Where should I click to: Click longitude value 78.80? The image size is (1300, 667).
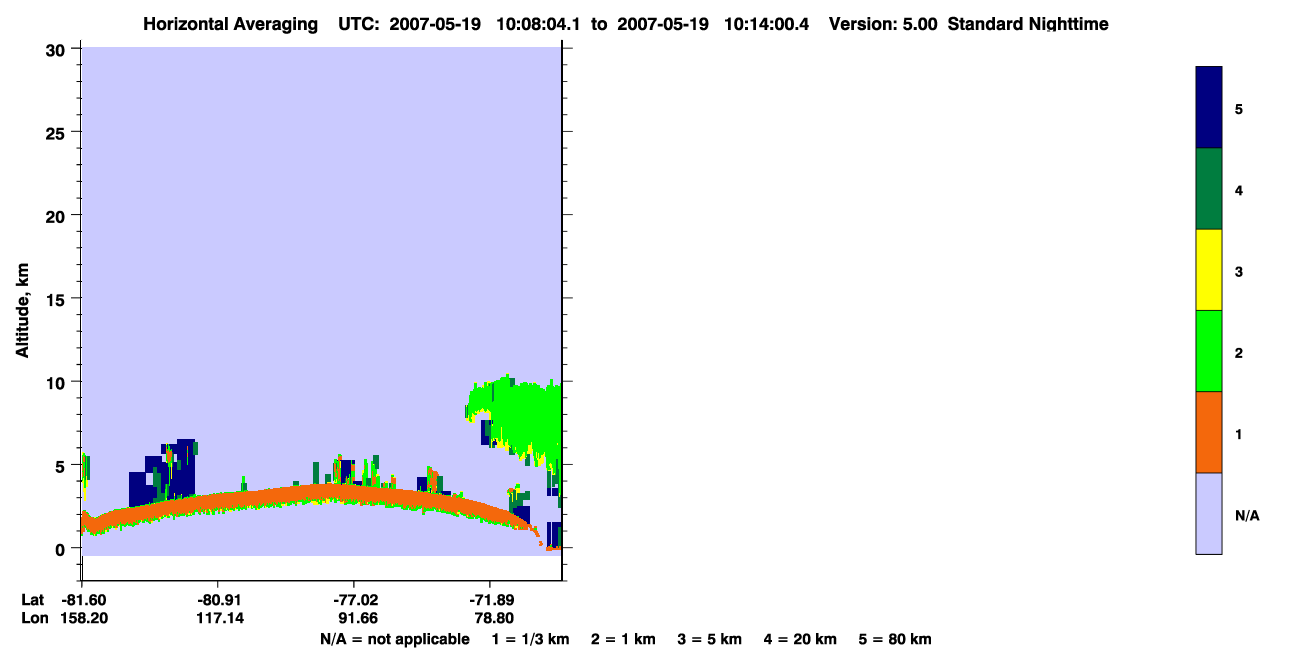click(x=492, y=618)
